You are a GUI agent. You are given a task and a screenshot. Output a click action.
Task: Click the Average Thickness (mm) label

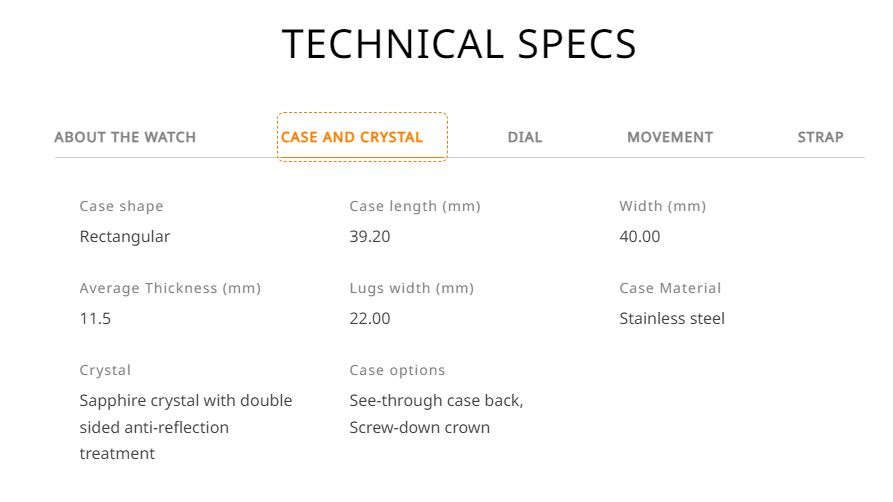[x=170, y=288]
